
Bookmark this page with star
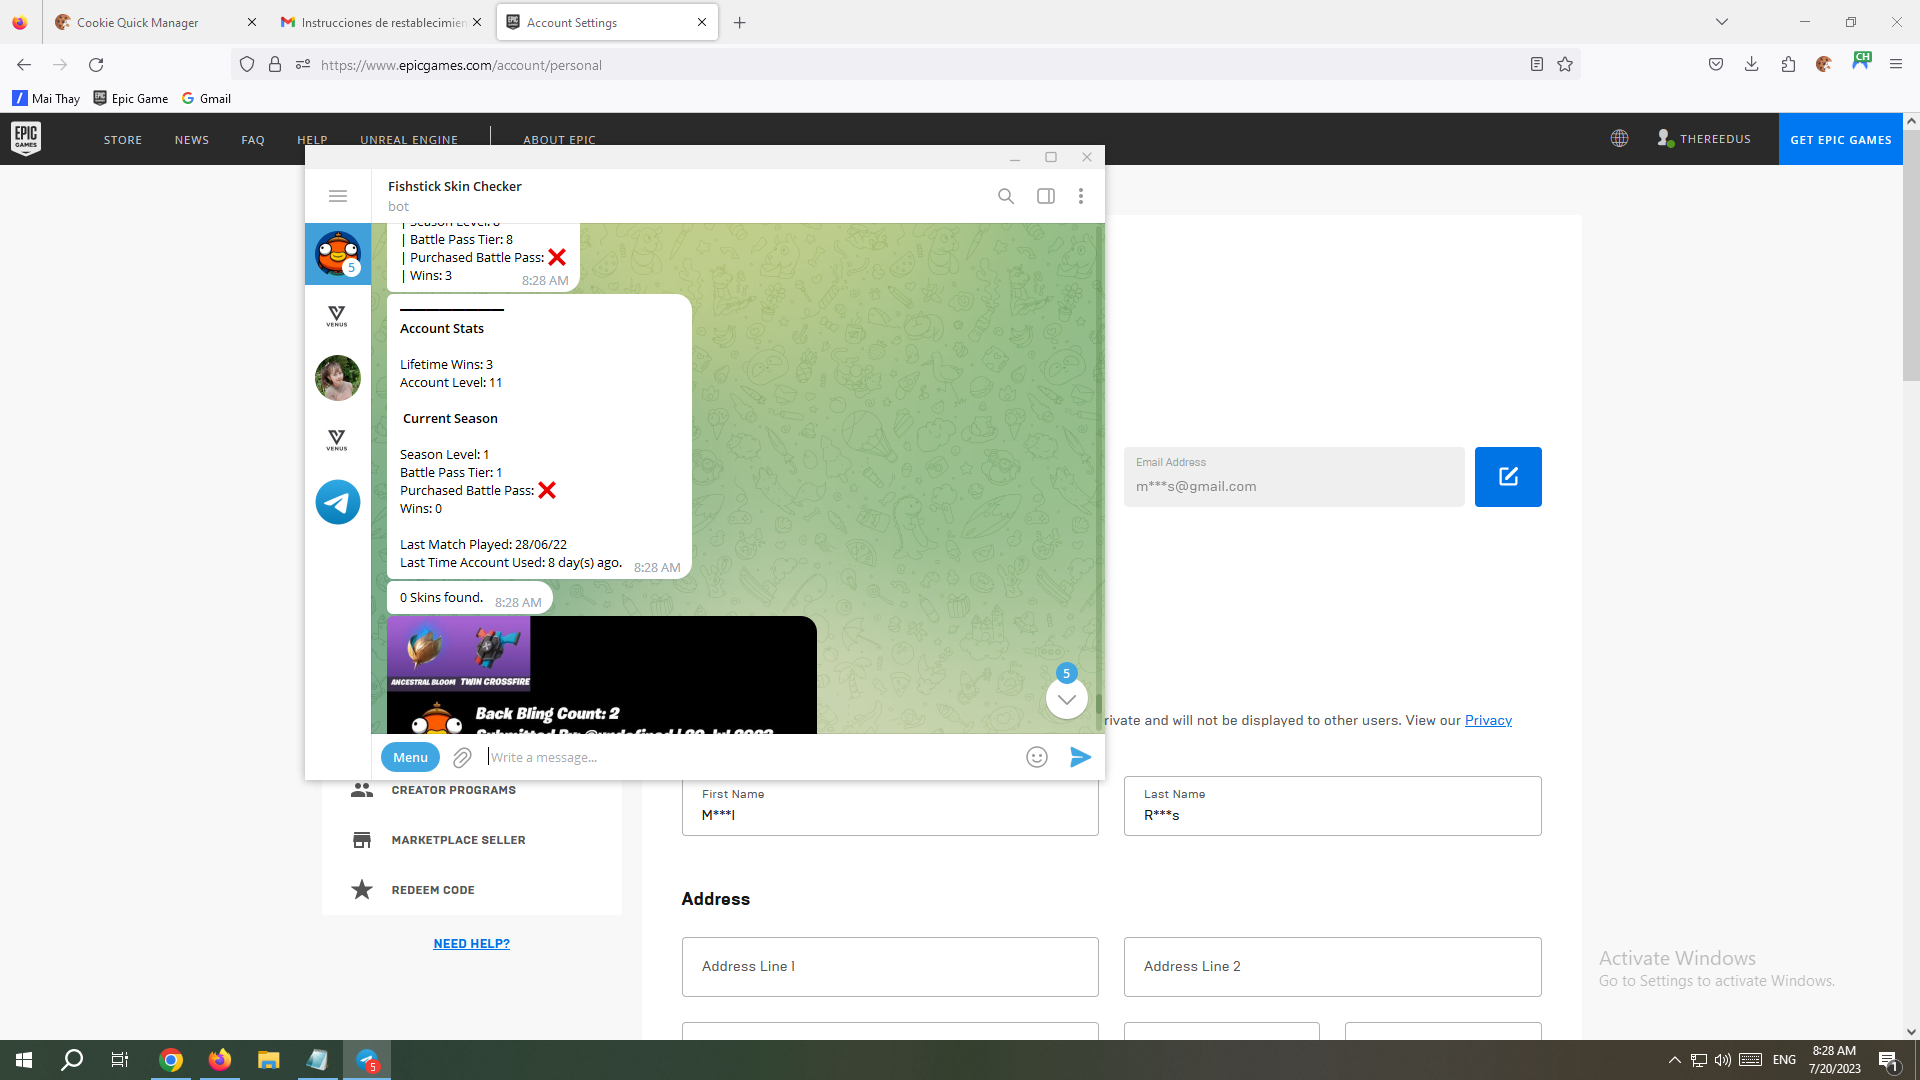[x=1565, y=65]
